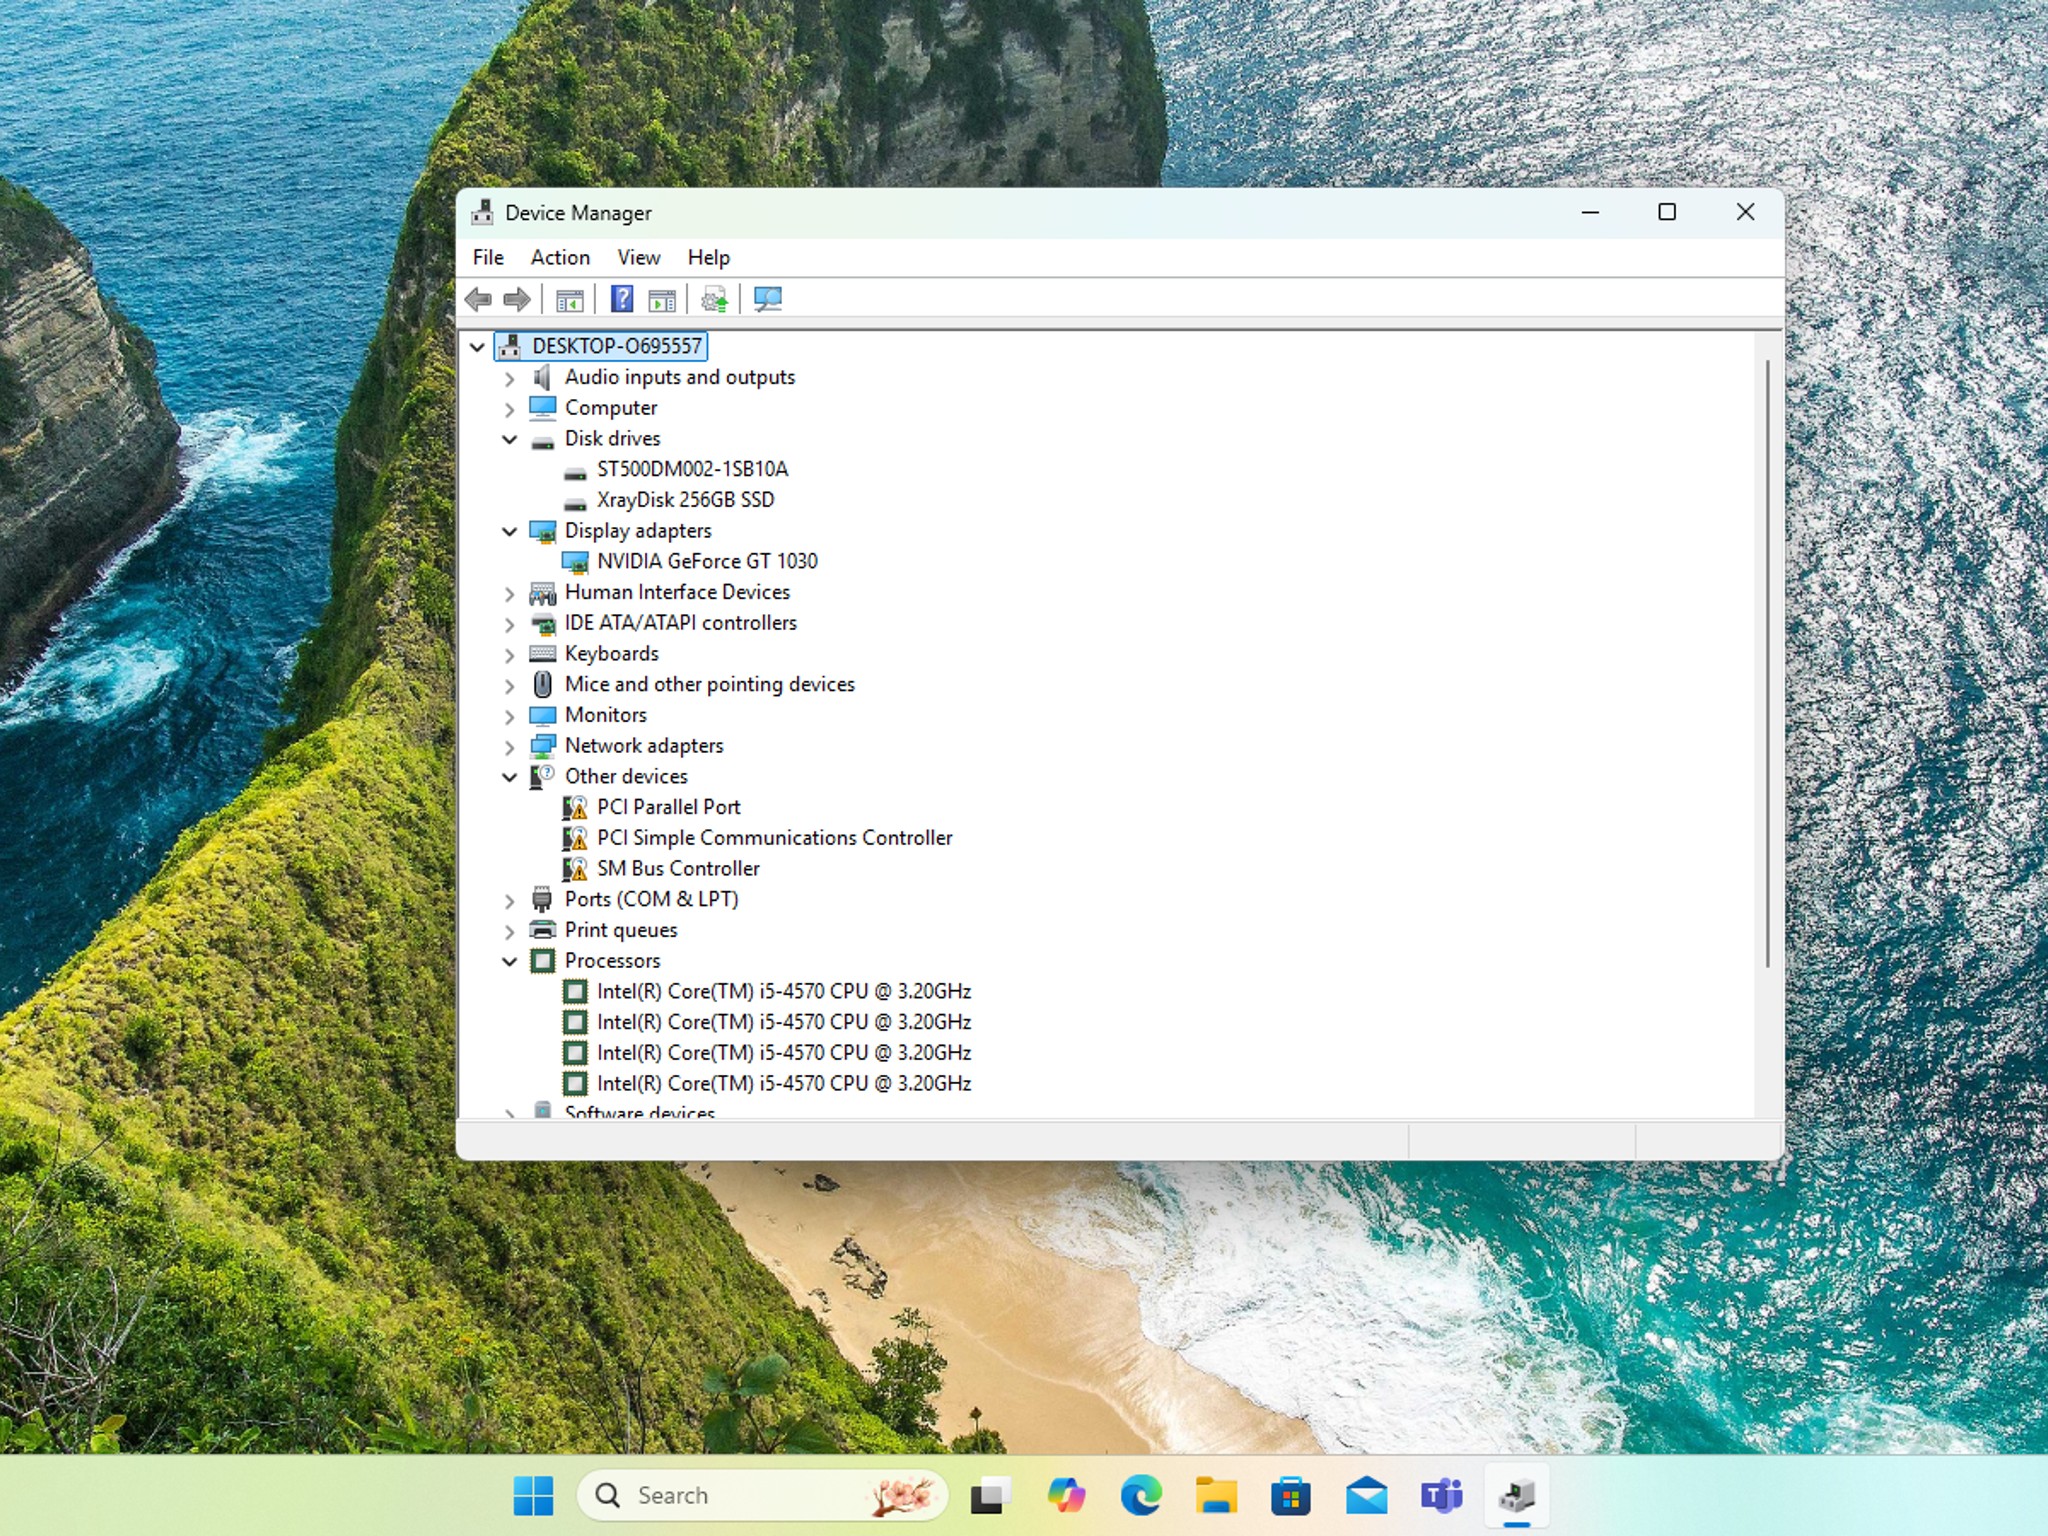Open File Explorer from the taskbar
The width and height of the screenshot is (2048, 1536).
coord(1216,1496)
